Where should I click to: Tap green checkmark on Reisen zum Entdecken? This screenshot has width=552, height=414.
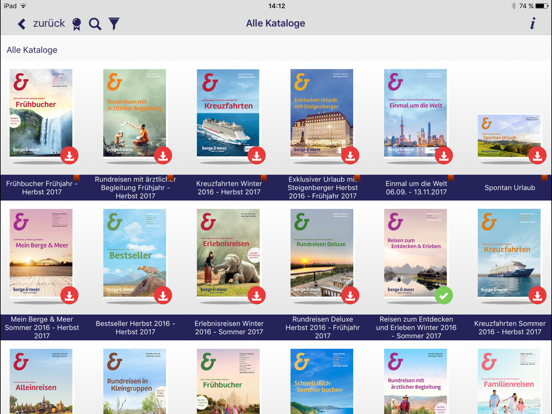[444, 295]
